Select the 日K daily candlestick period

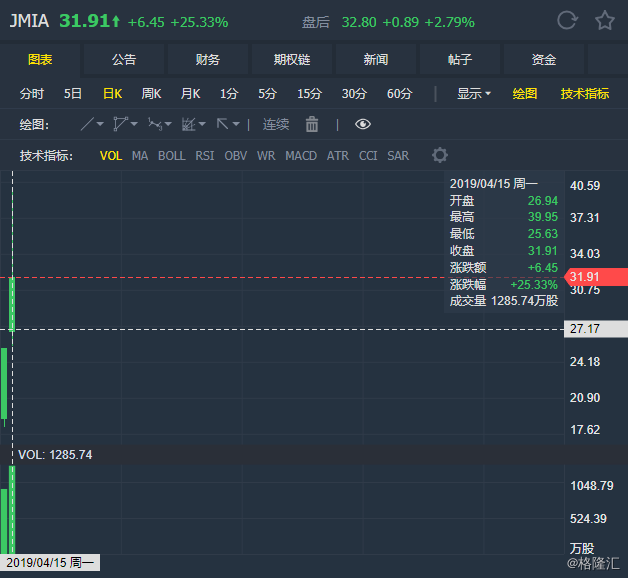click(x=113, y=94)
